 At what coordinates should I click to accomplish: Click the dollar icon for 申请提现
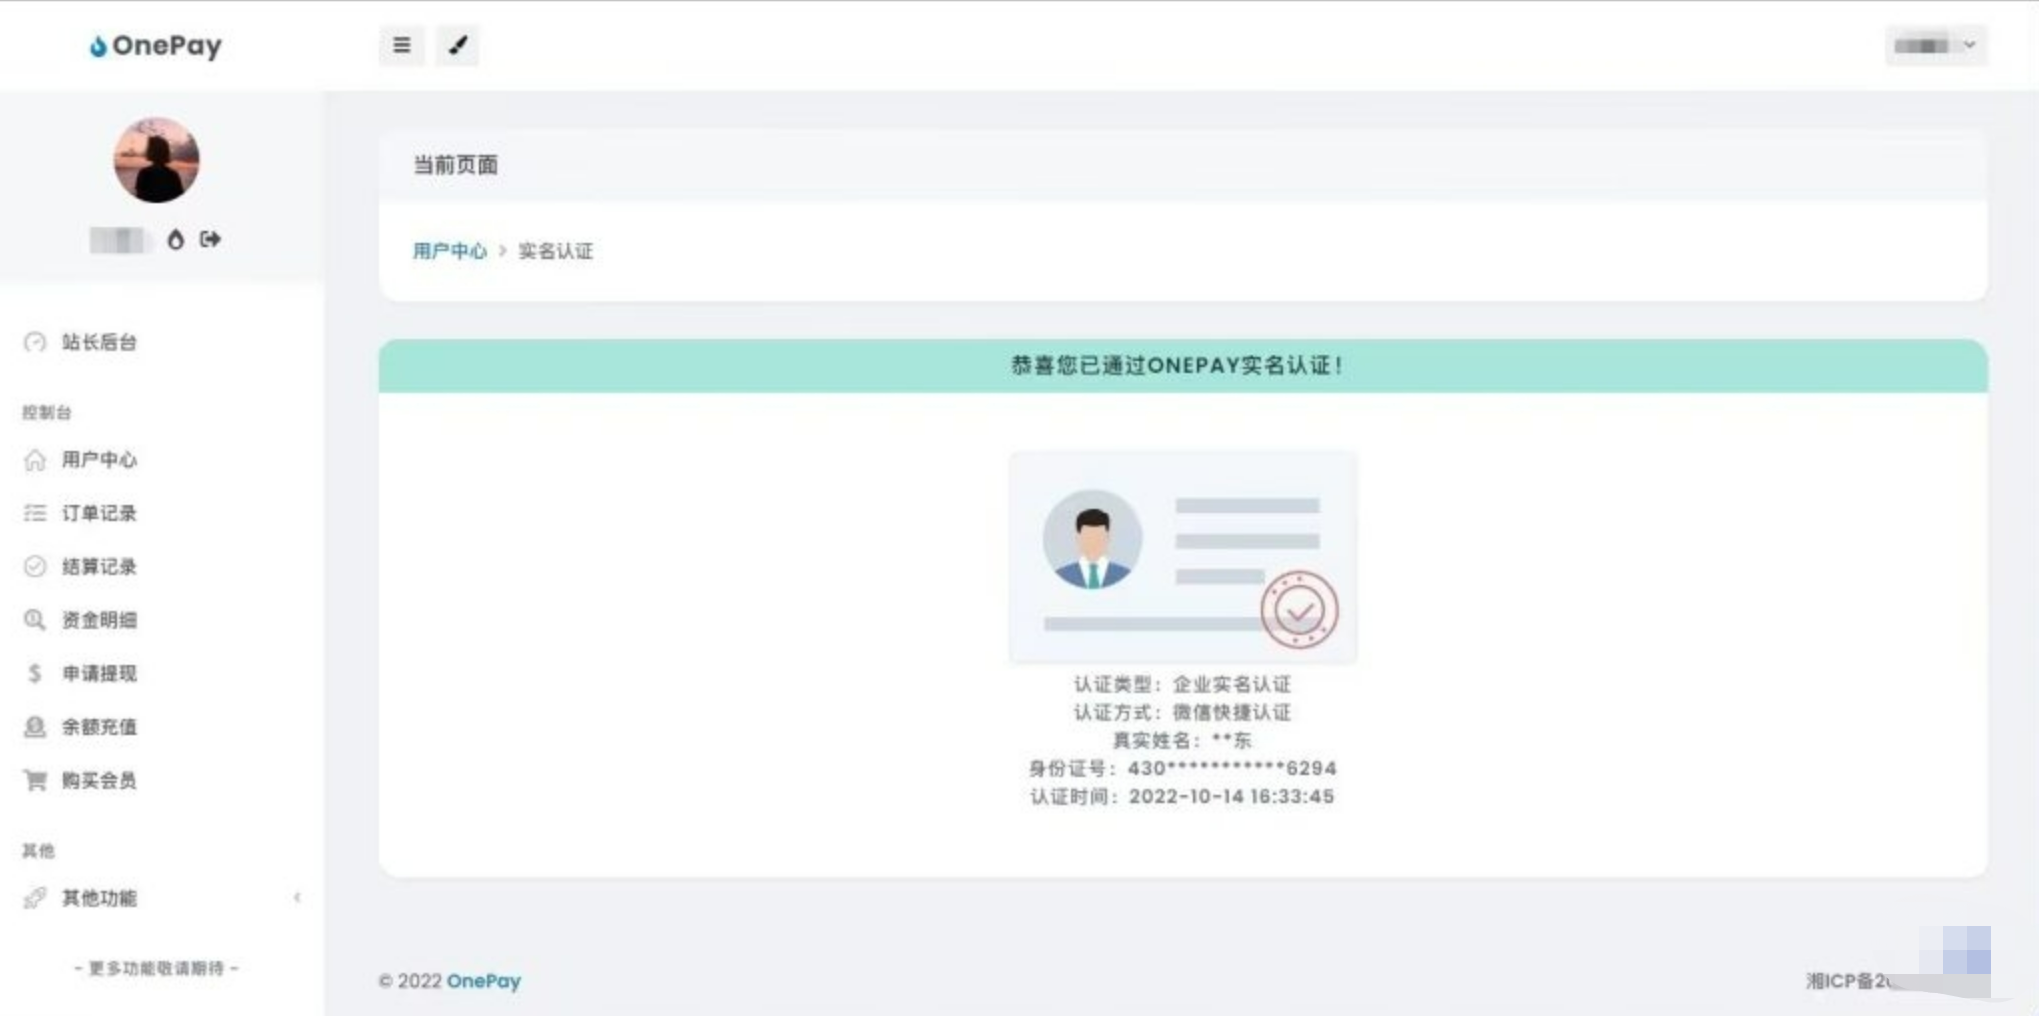[x=35, y=673]
